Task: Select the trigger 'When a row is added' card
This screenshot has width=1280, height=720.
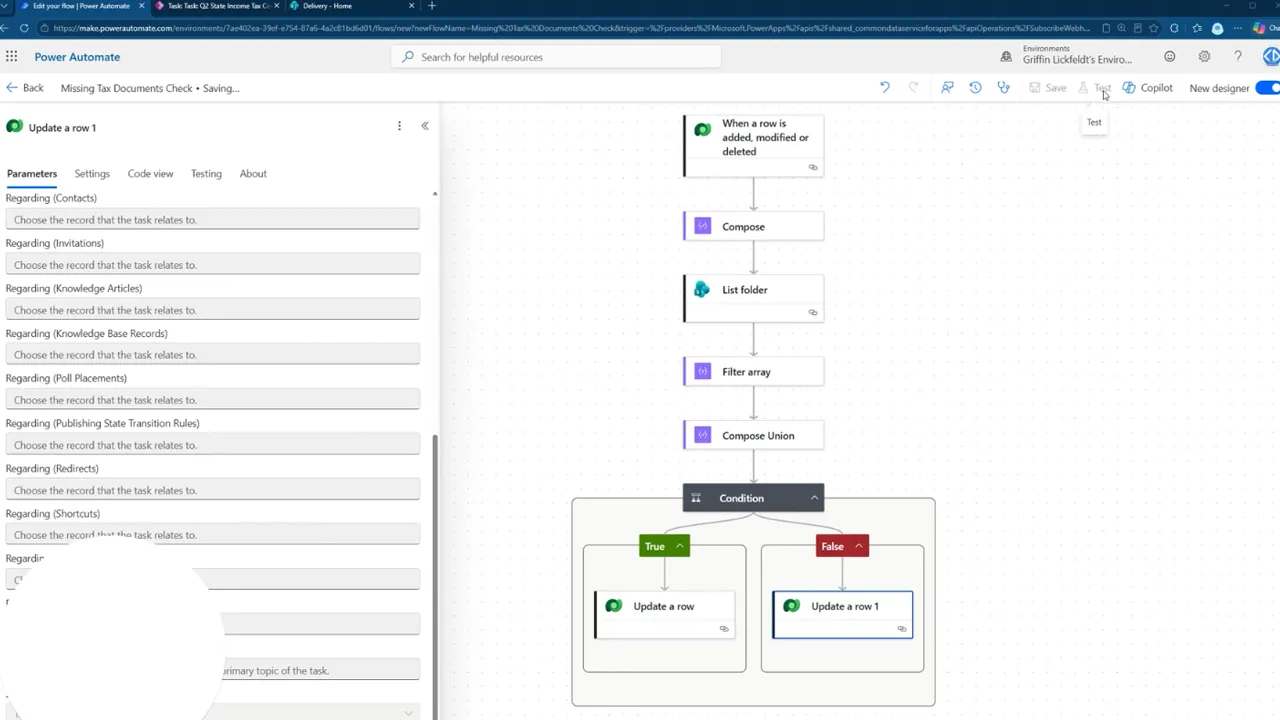Action: click(754, 146)
